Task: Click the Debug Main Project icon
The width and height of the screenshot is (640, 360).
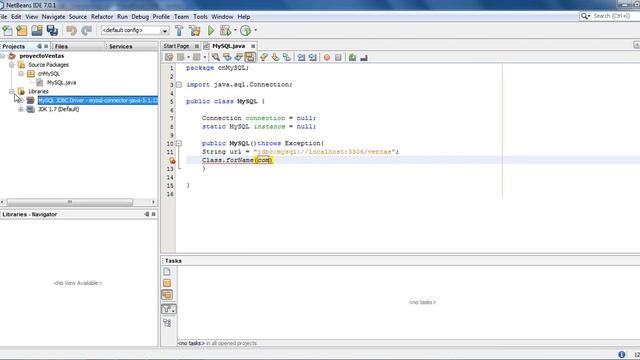Action: tap(225, 31)
